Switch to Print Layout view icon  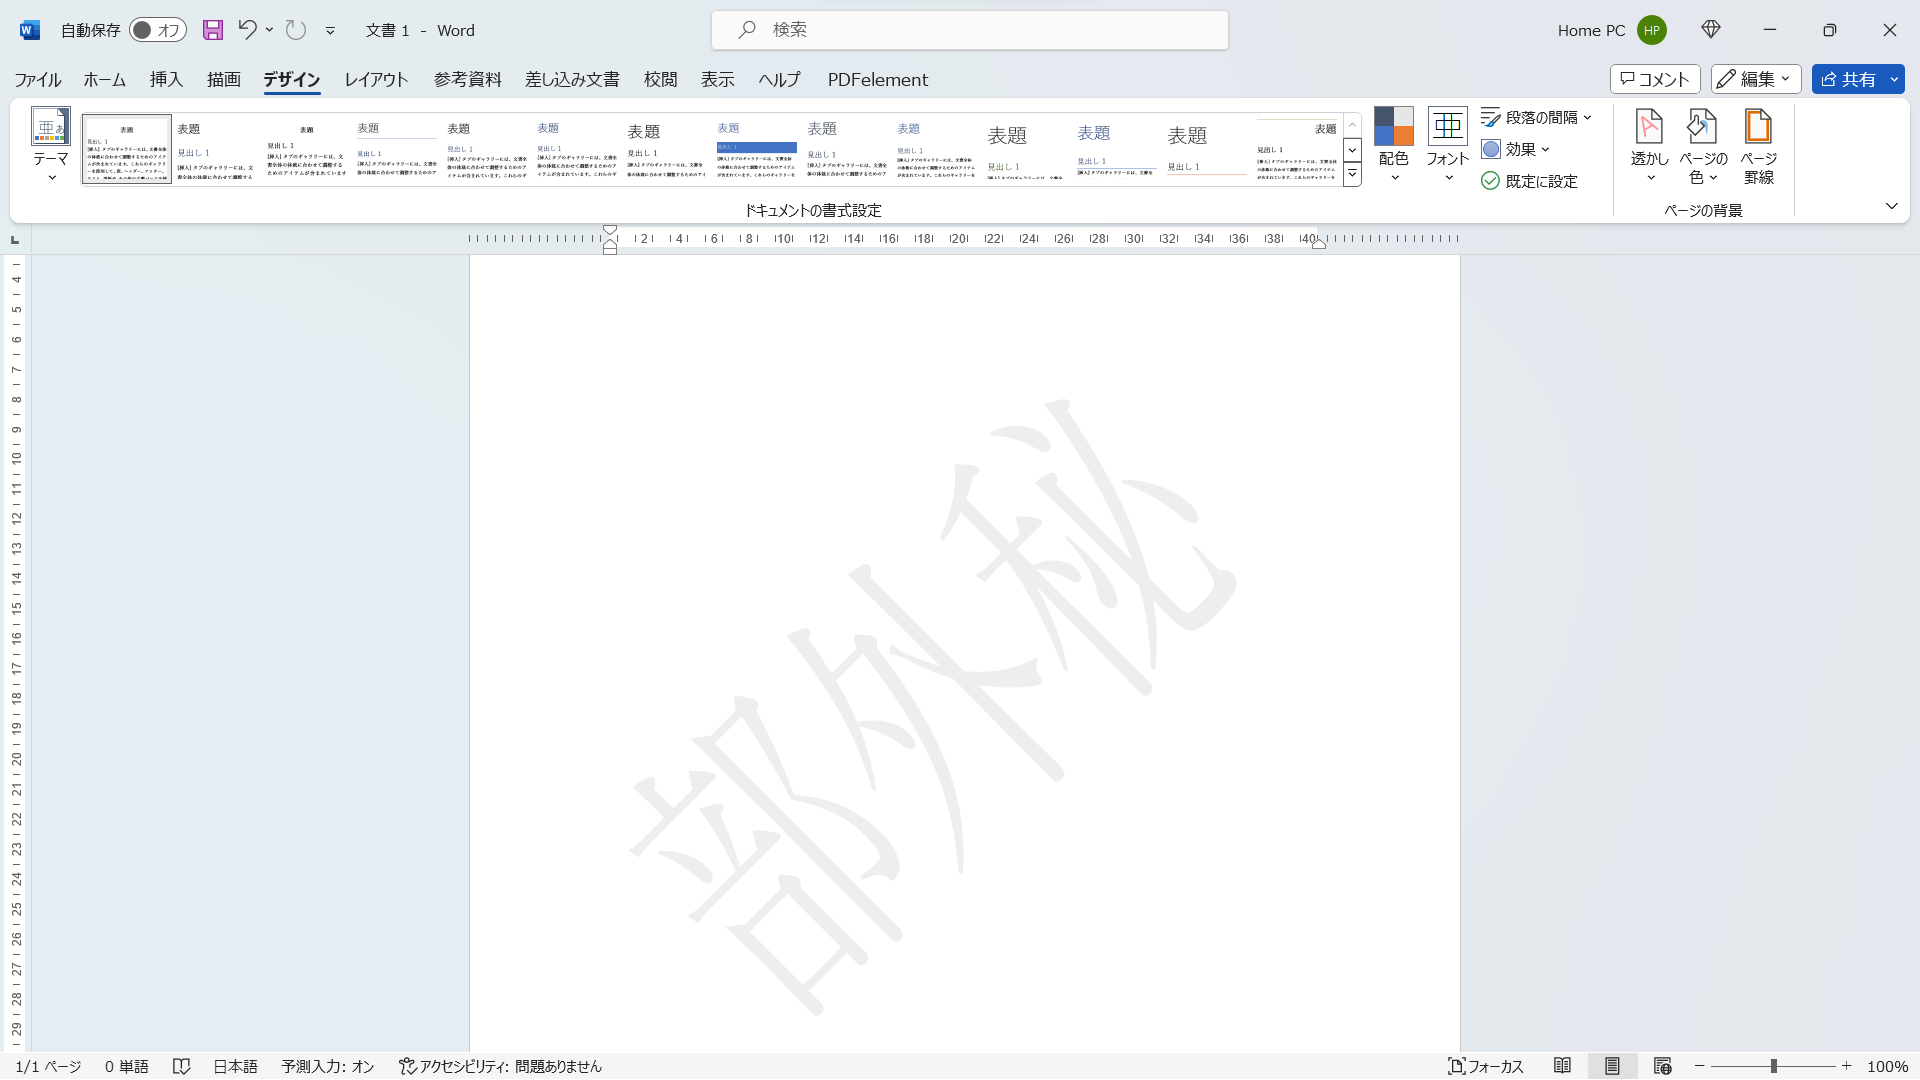click(1612, 1066)
